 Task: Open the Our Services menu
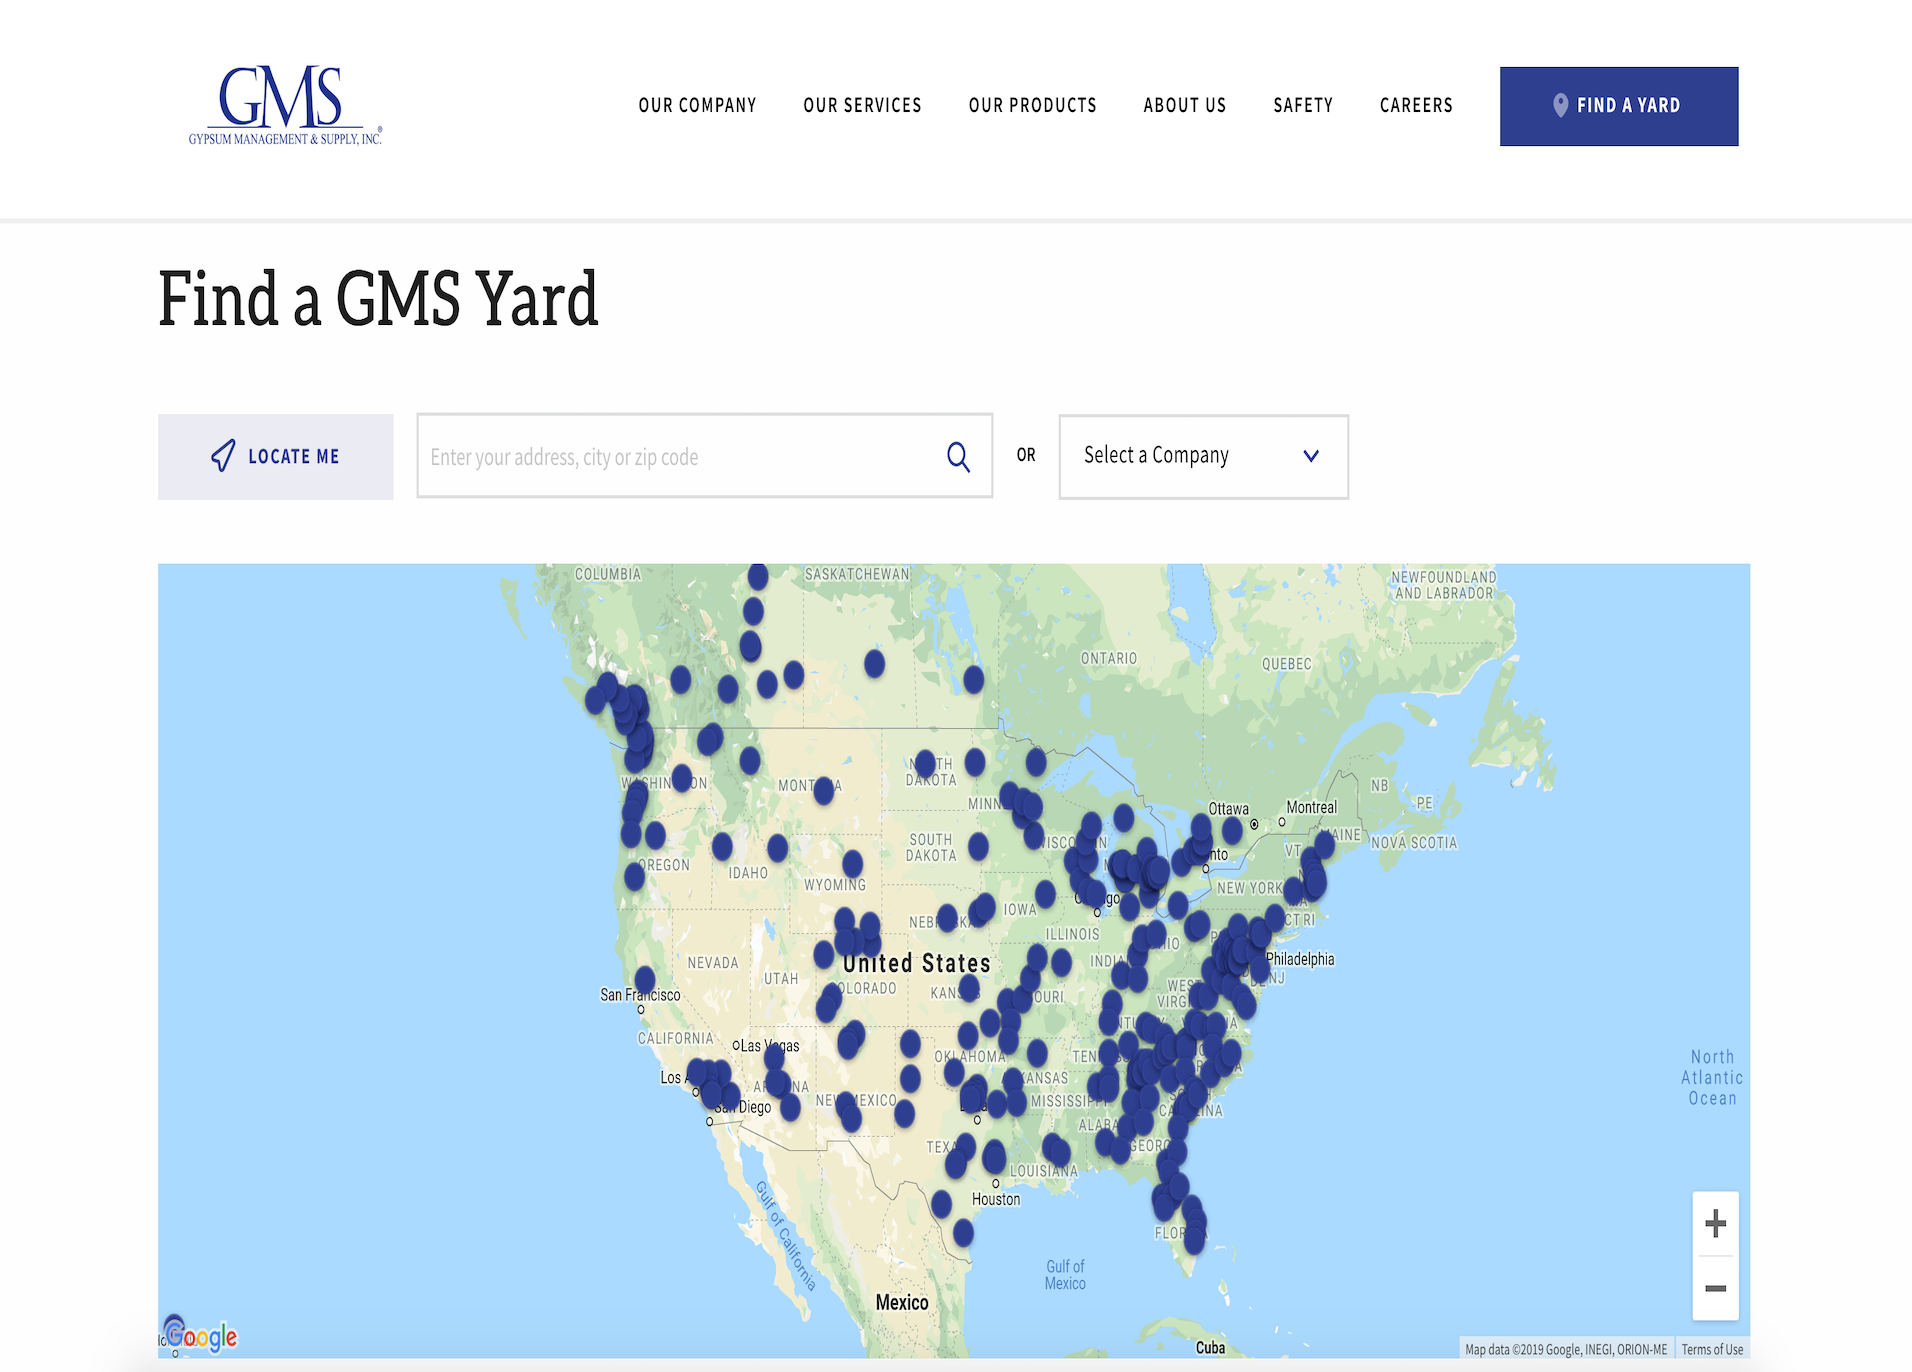pos(862,105)
